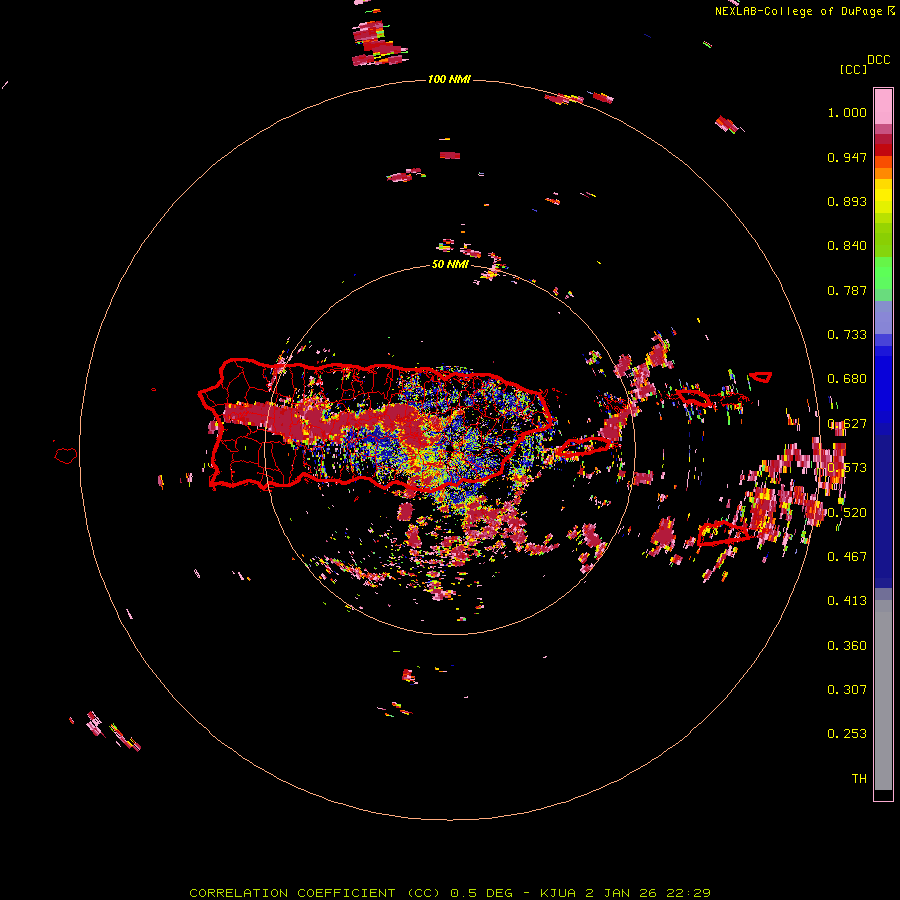Image resolution: width=900 pixels, height=900 pixels.
Task: Click the 0.840 legend value
Action: click(x=847, y=246)
